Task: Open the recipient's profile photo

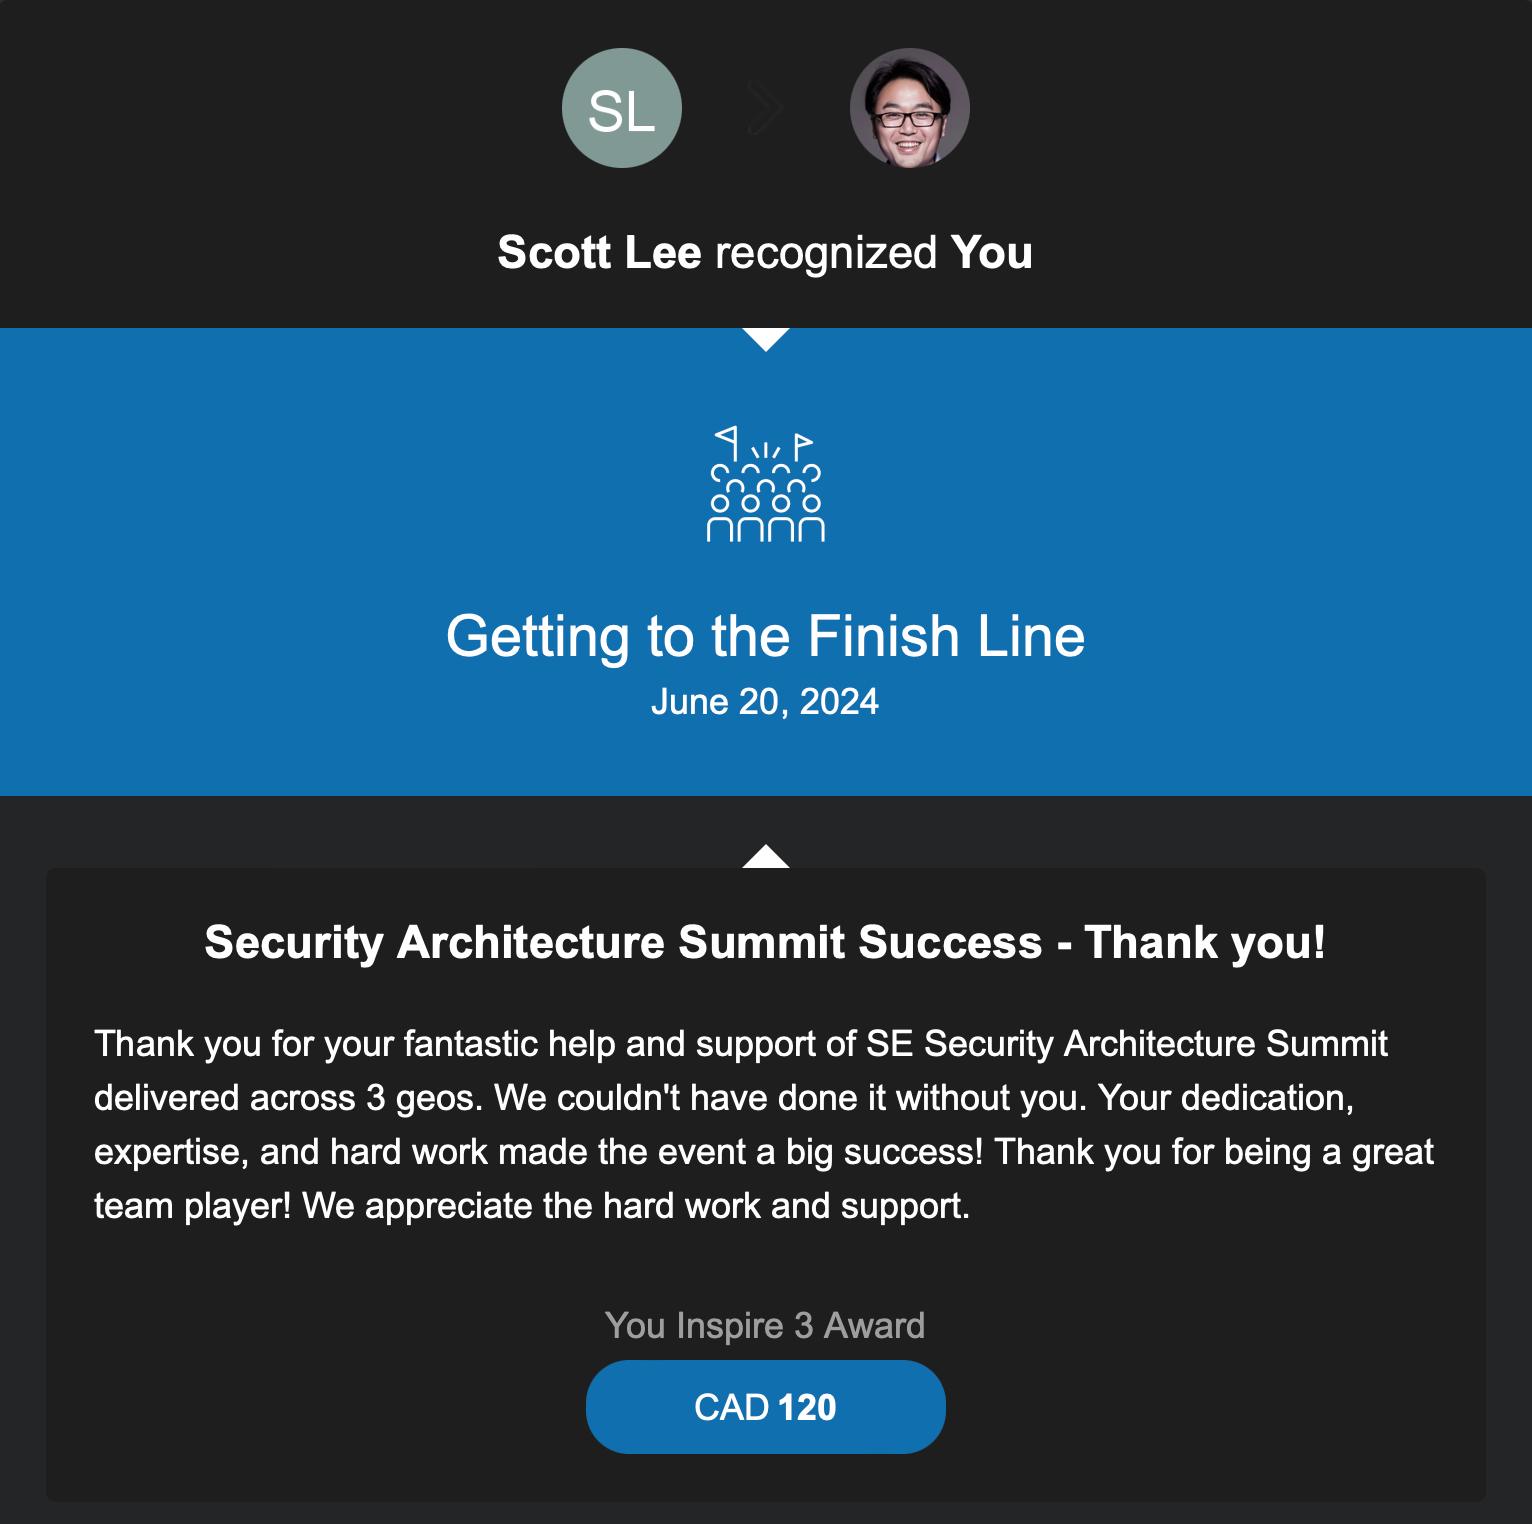Action: point(909,108)
